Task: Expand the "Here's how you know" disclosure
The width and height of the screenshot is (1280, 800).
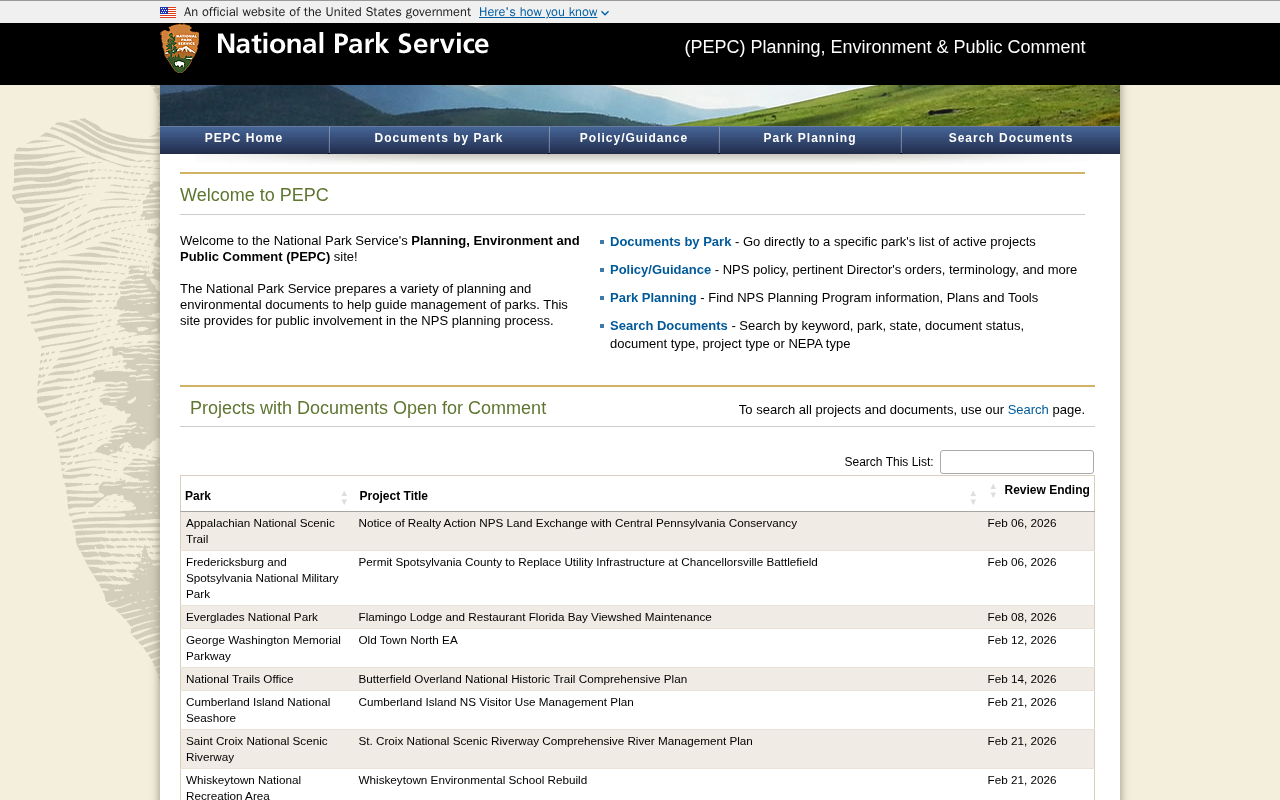Action: (x=543, y=12)
